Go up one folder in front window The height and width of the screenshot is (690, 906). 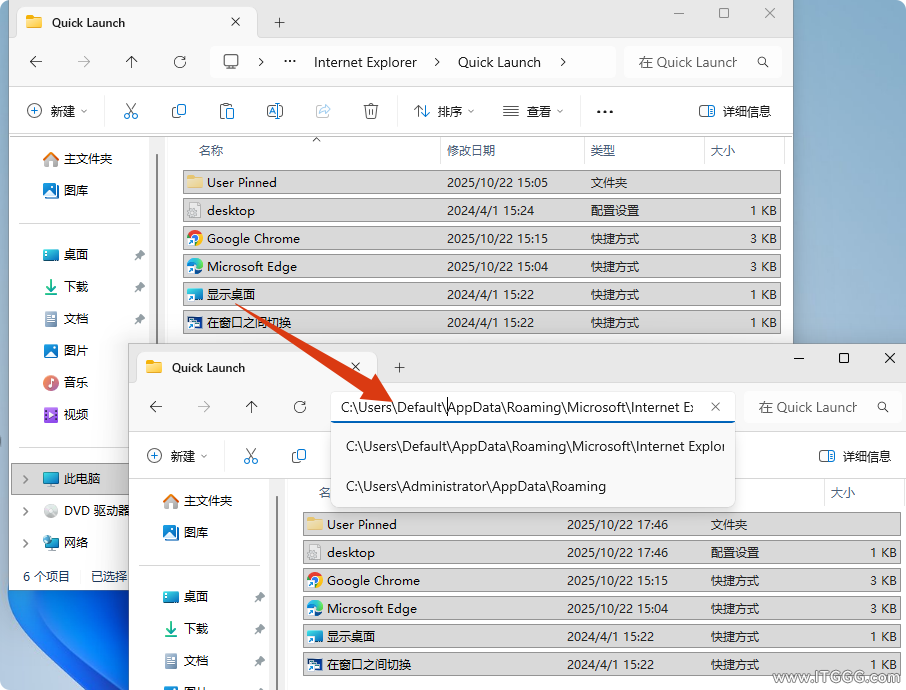coord(251,407)
